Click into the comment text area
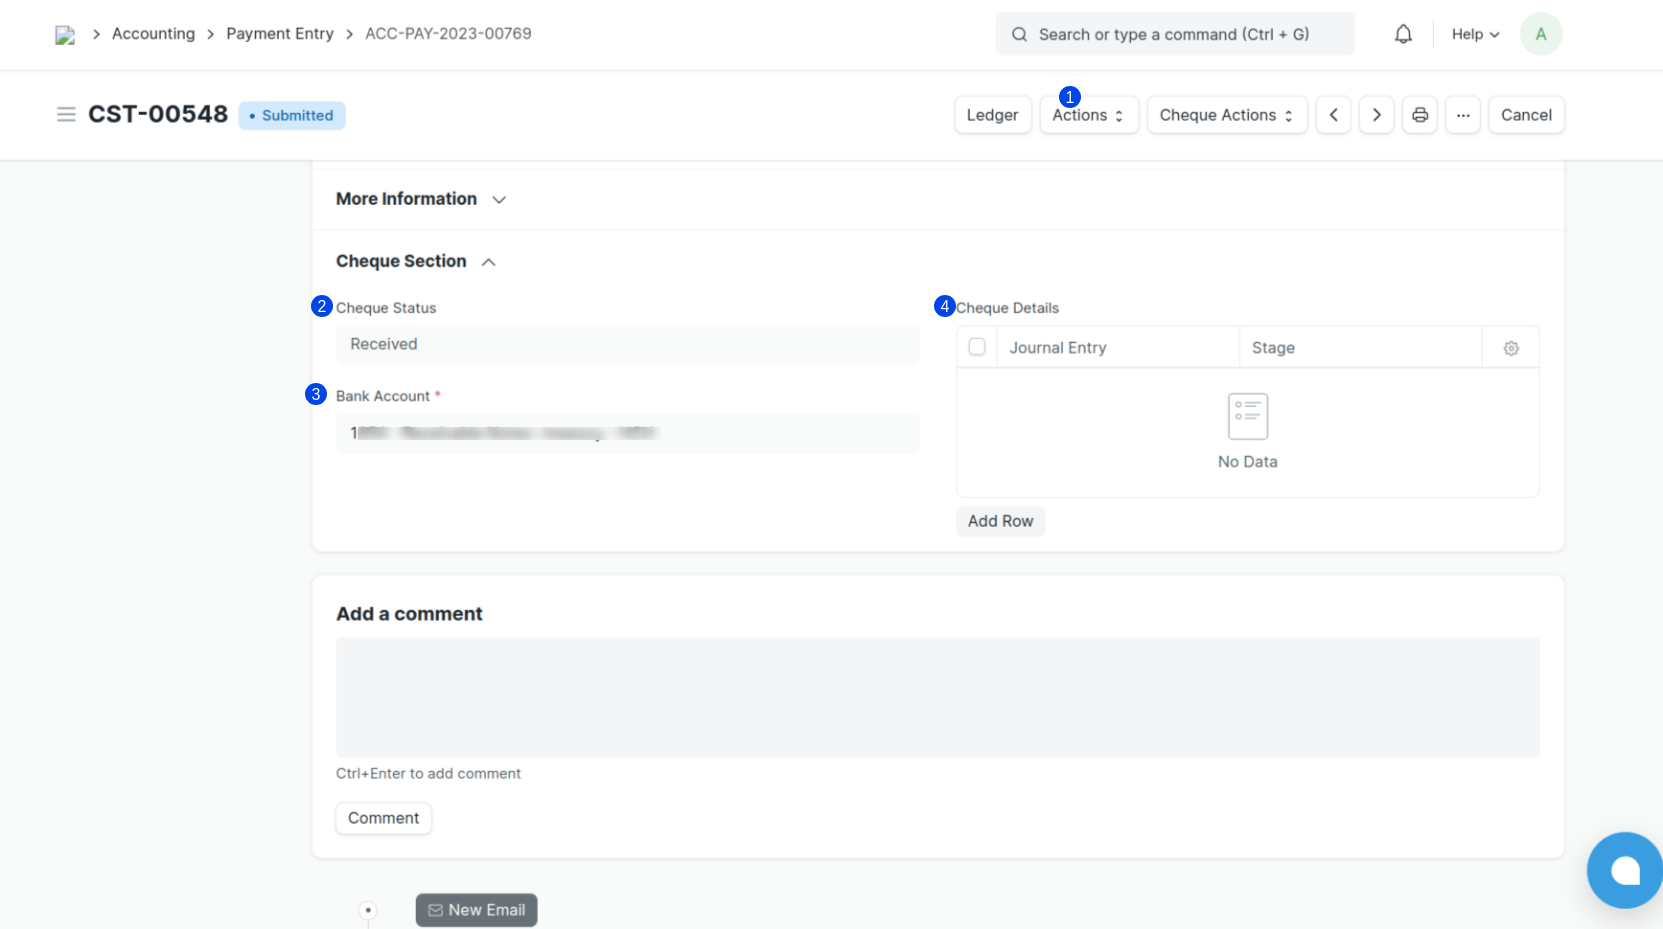1663x929 pixels. (x=937, y=697)
